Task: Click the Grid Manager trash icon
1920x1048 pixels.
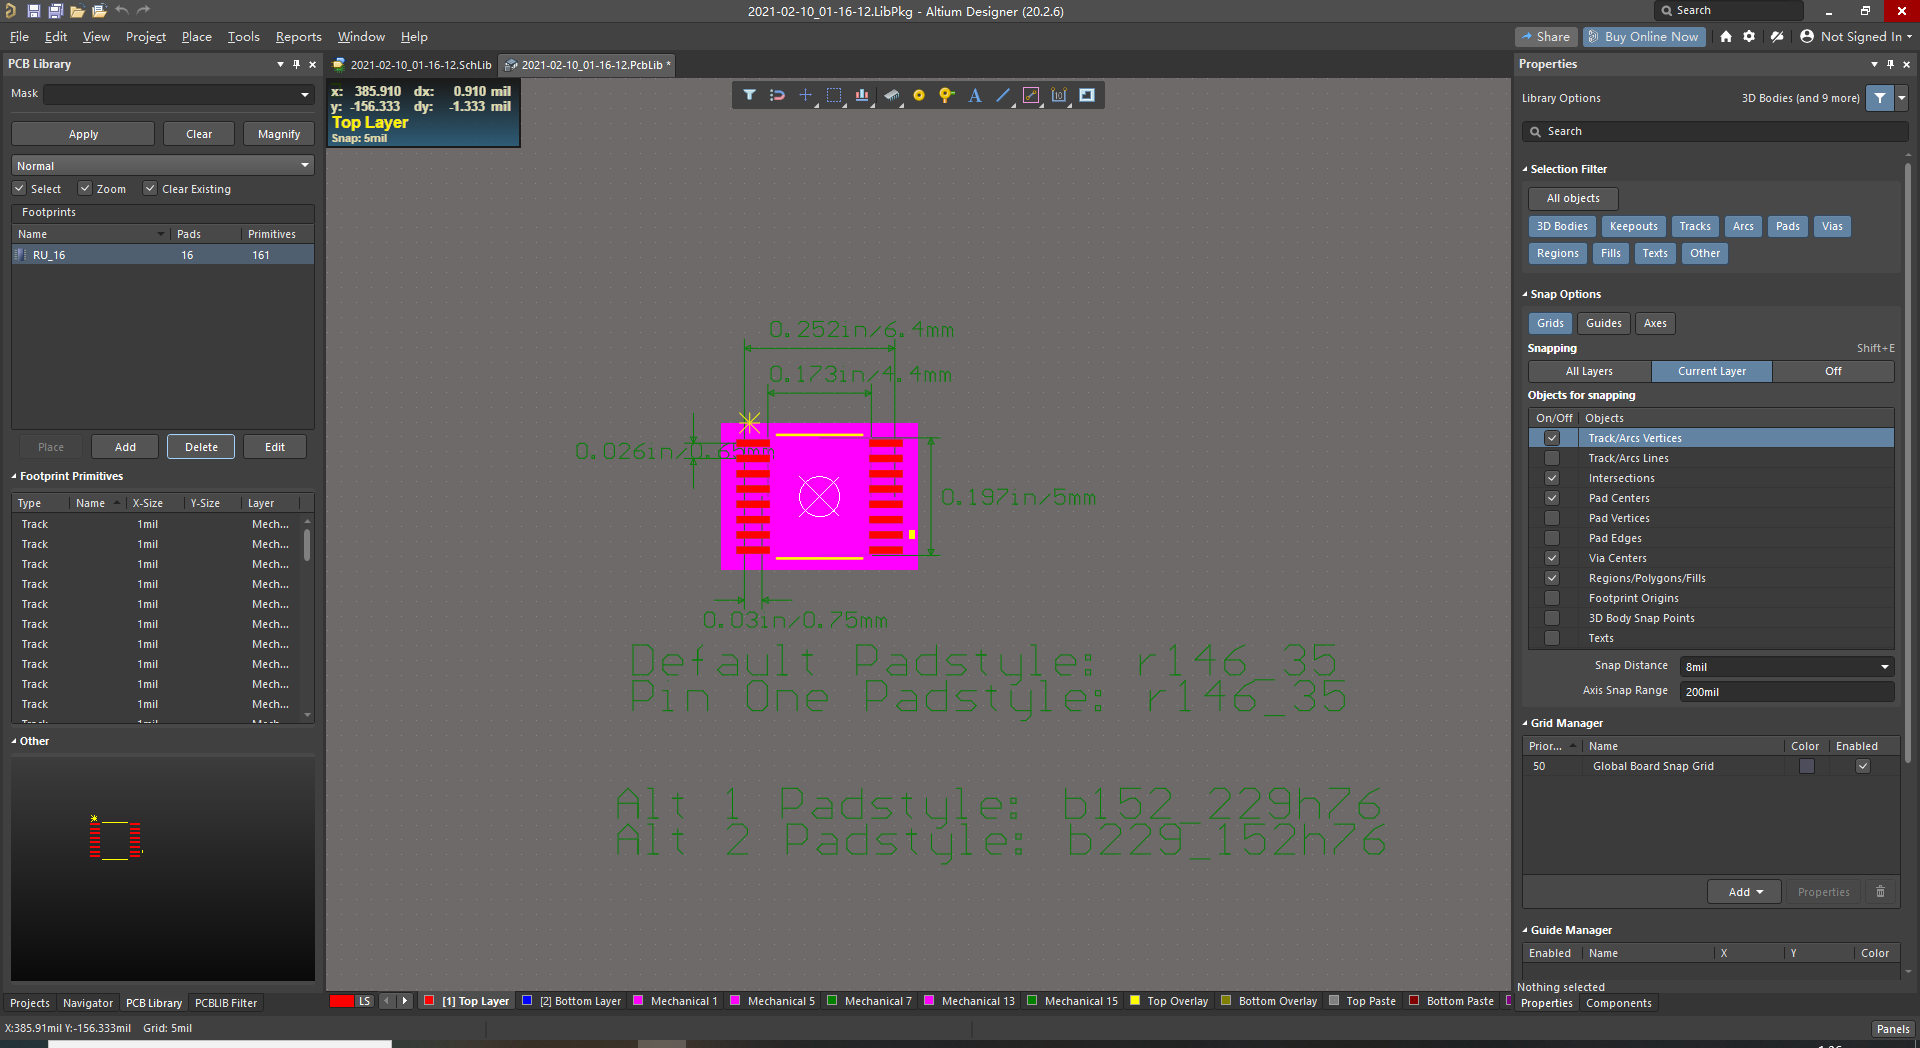Action: pyautogui.click(x=1880, y=892)
